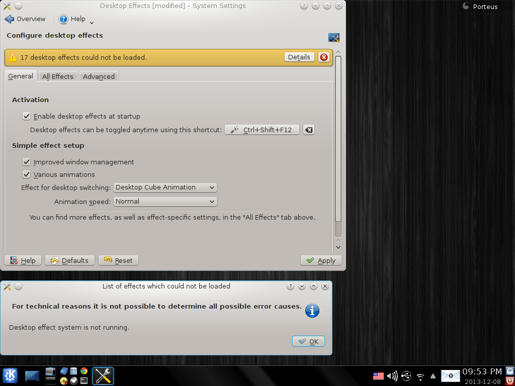Click the text "Desktop effect system is not running."

69,327
